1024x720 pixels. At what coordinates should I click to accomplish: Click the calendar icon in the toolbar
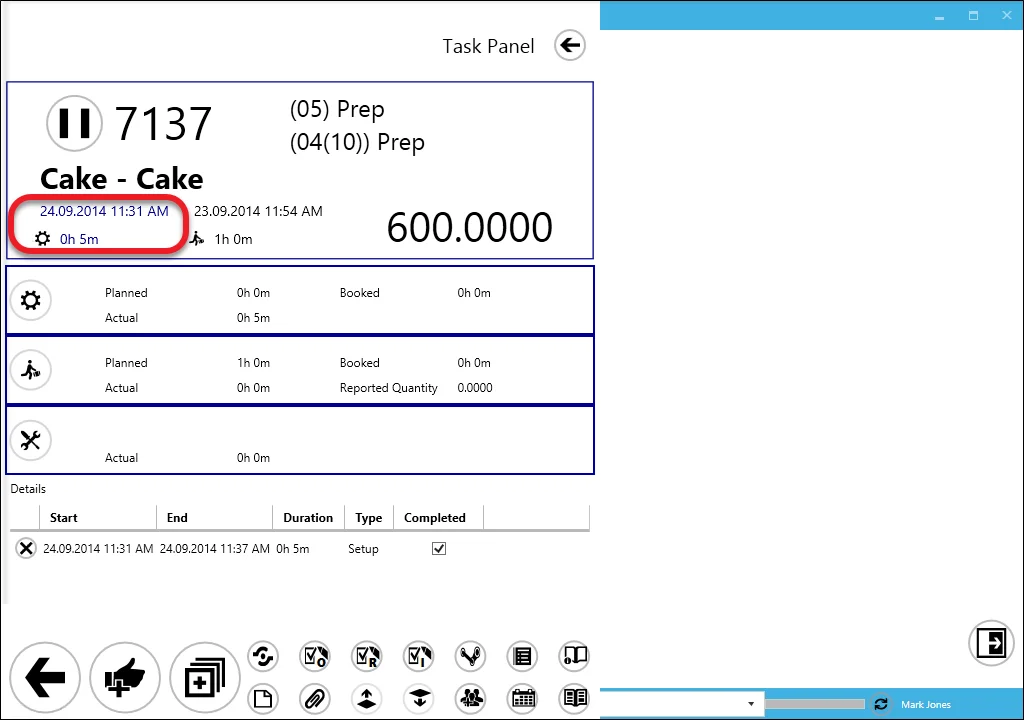click(x=522, y=698)
